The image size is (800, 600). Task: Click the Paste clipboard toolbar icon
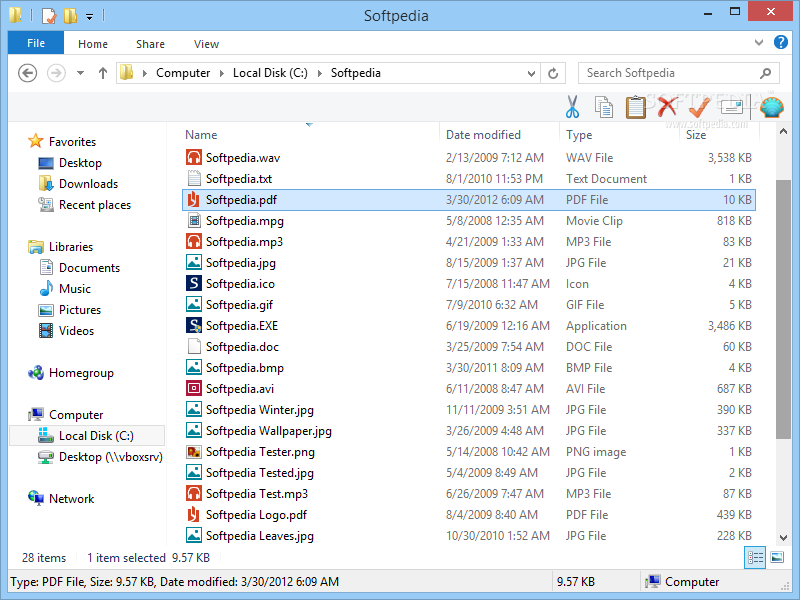pyautogui.click(x=635, y=107)
